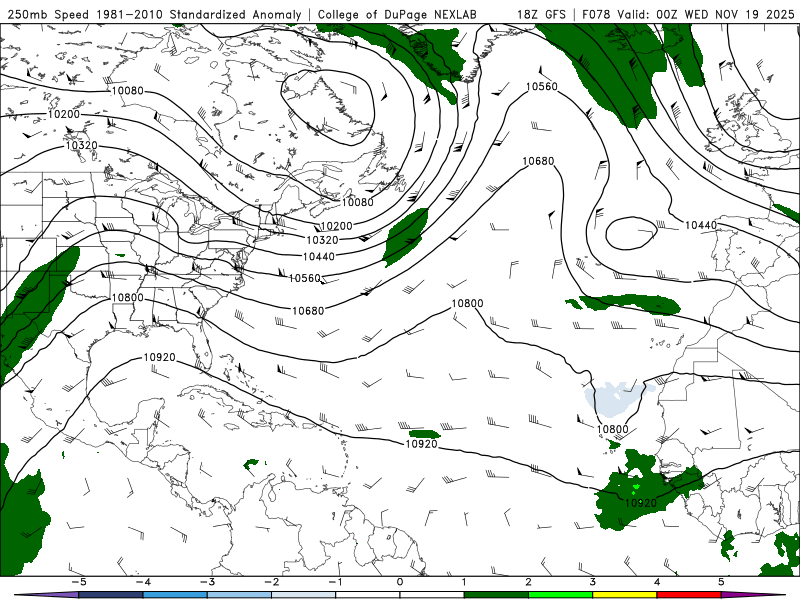Click the closed contour low over Labrador
Screen dimensions: 800x600
(x=328, y=107)
